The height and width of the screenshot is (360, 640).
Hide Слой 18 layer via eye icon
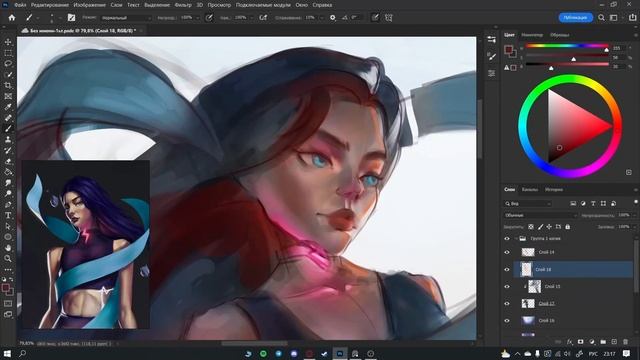(x=507, y=269)
